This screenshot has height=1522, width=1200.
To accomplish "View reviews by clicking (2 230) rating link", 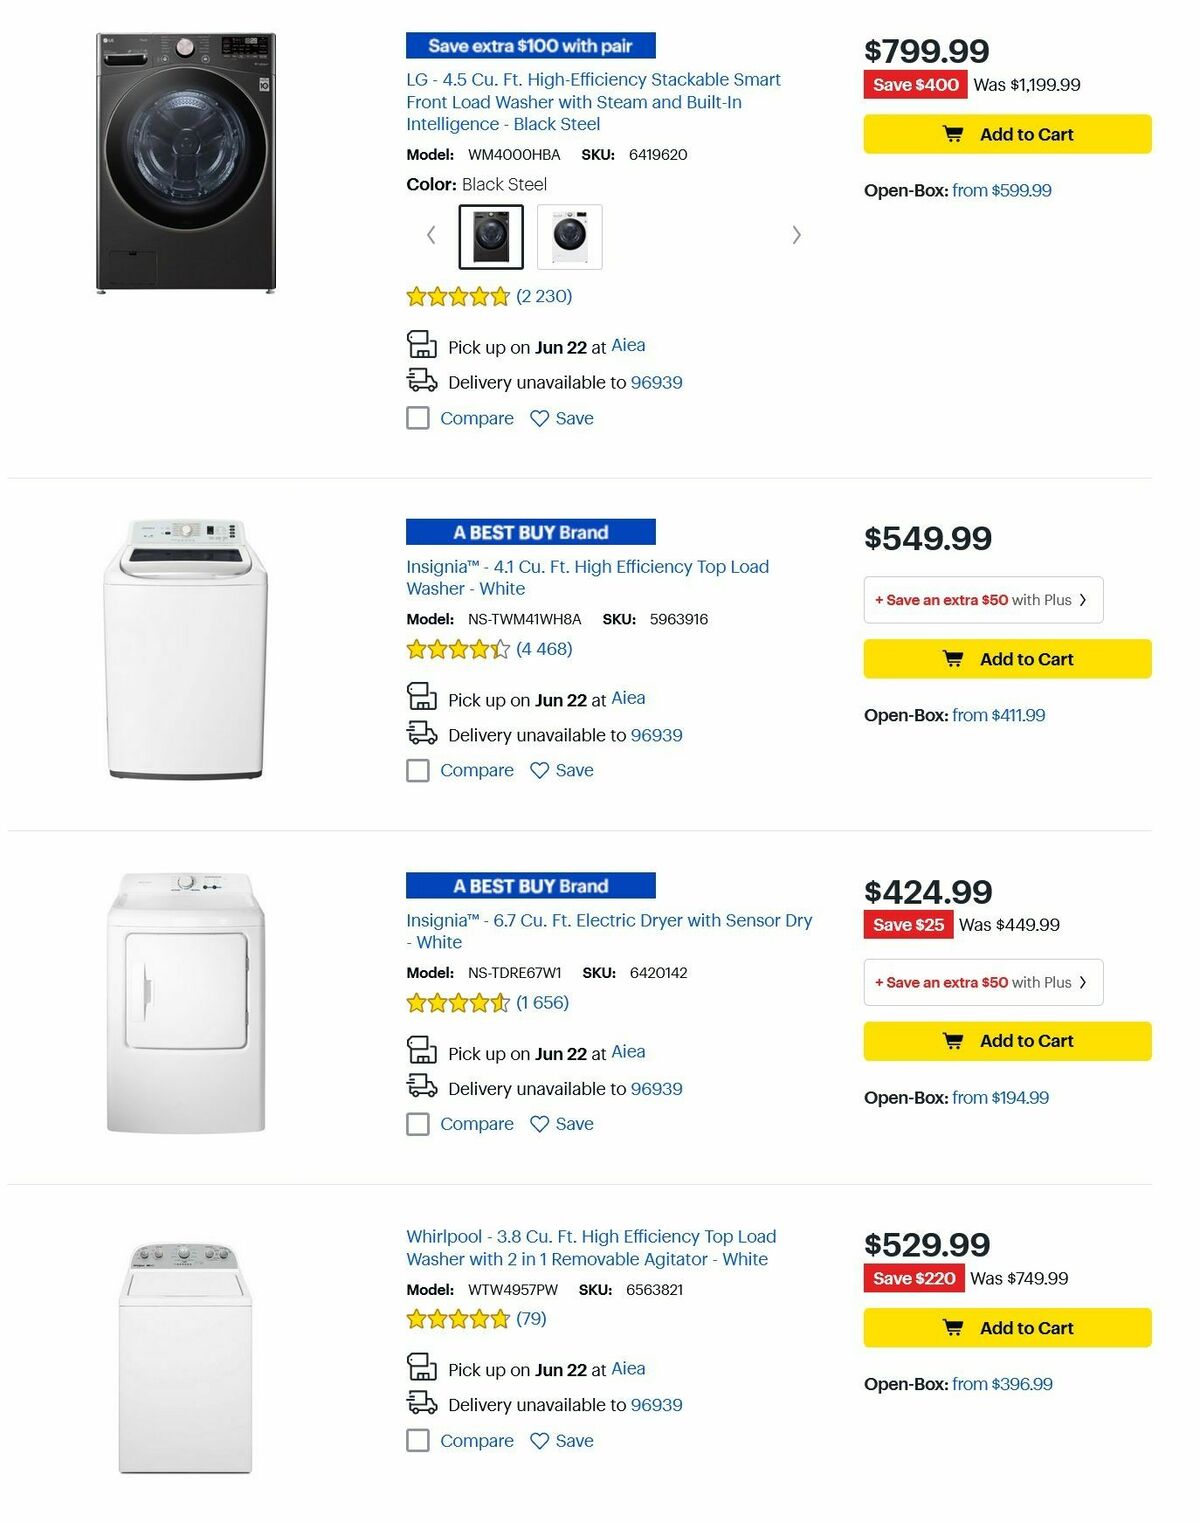I will pos(543,296).
